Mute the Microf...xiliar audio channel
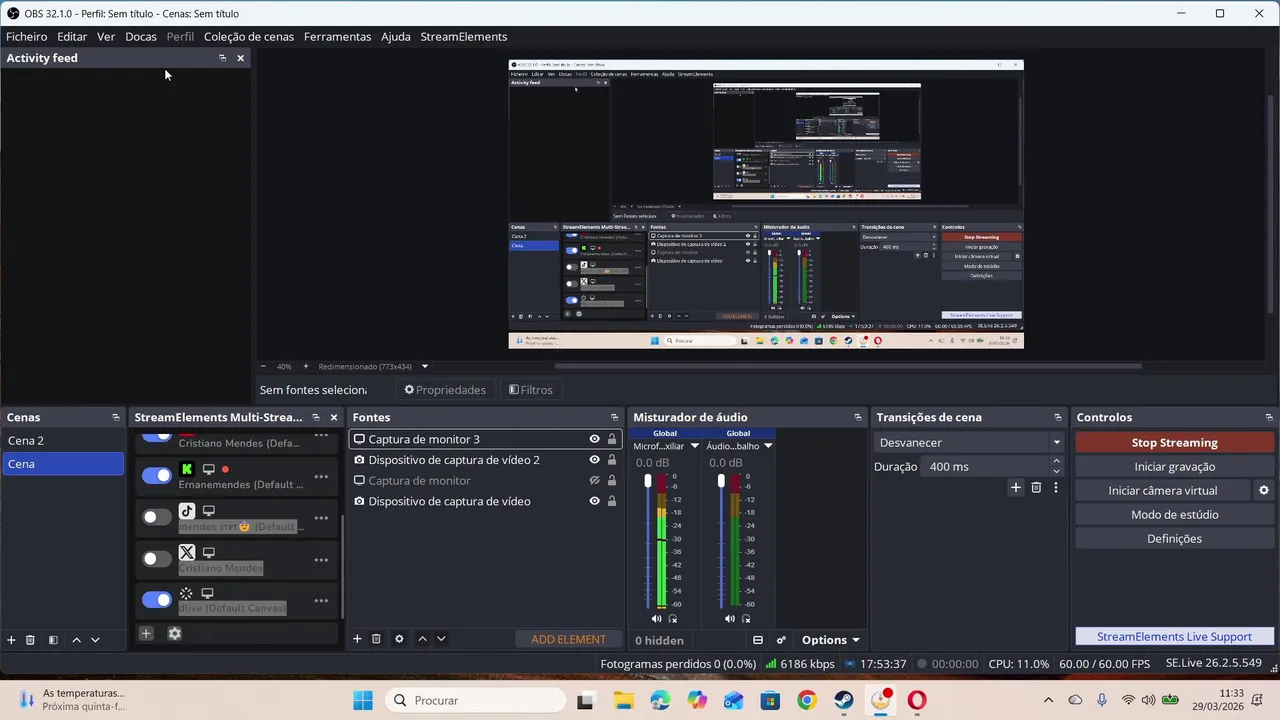Image resolution: width=1280 pixels, height=720 pixels. 656,619
